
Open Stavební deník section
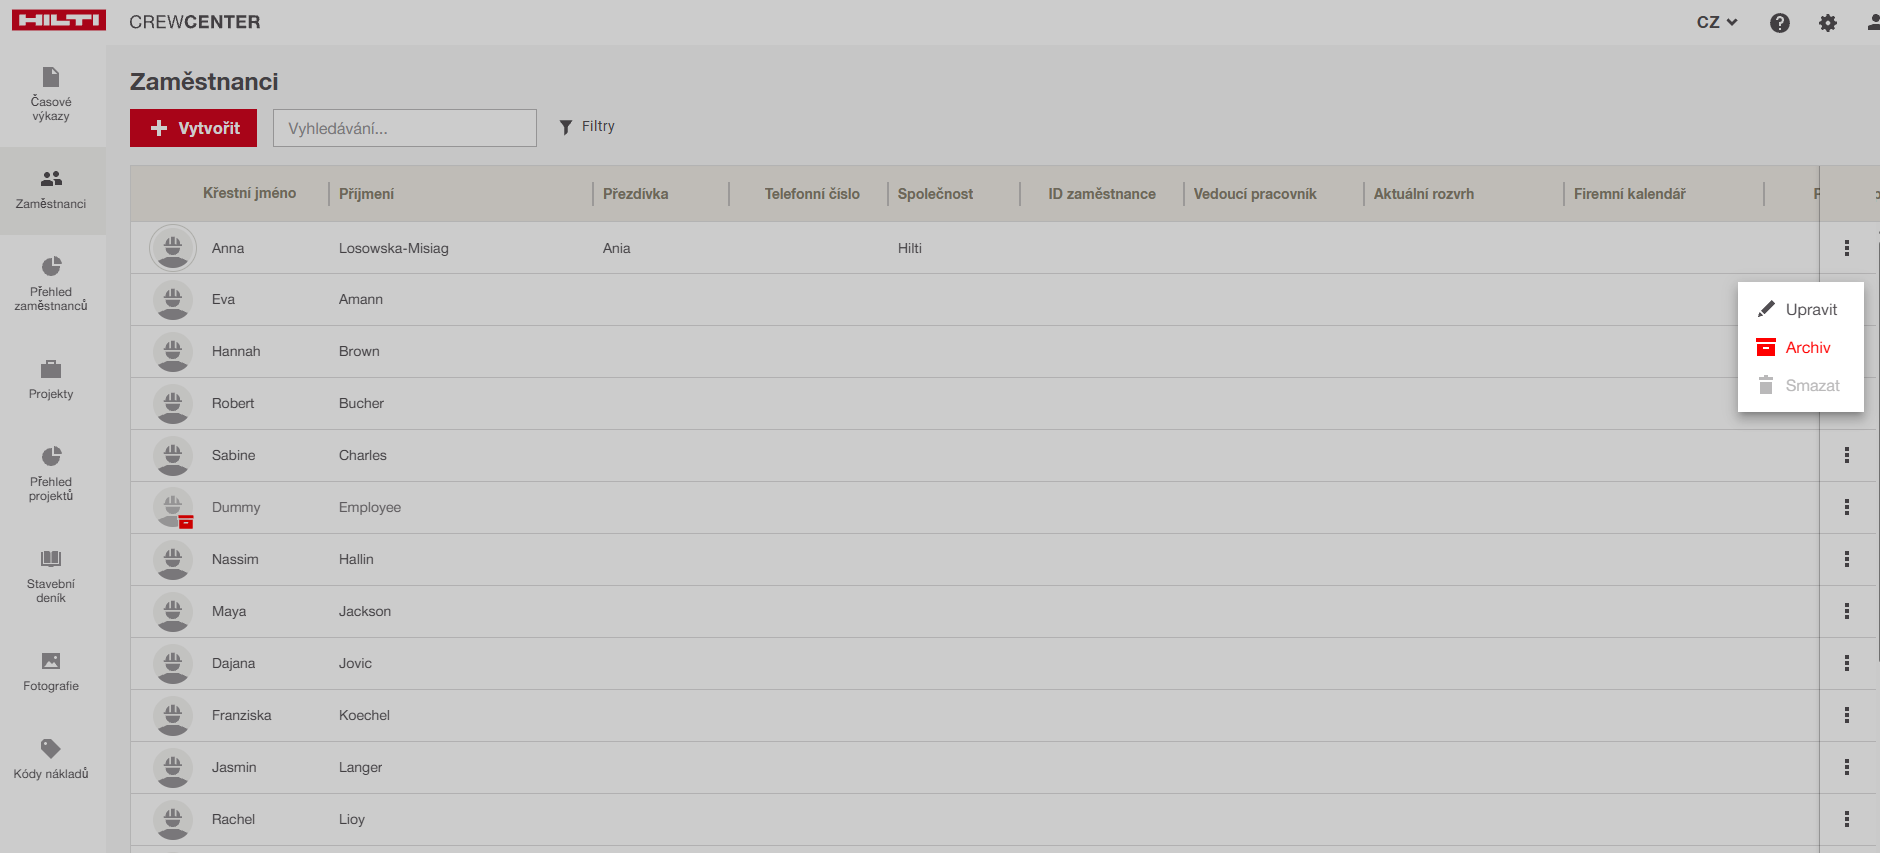(51, 576)
